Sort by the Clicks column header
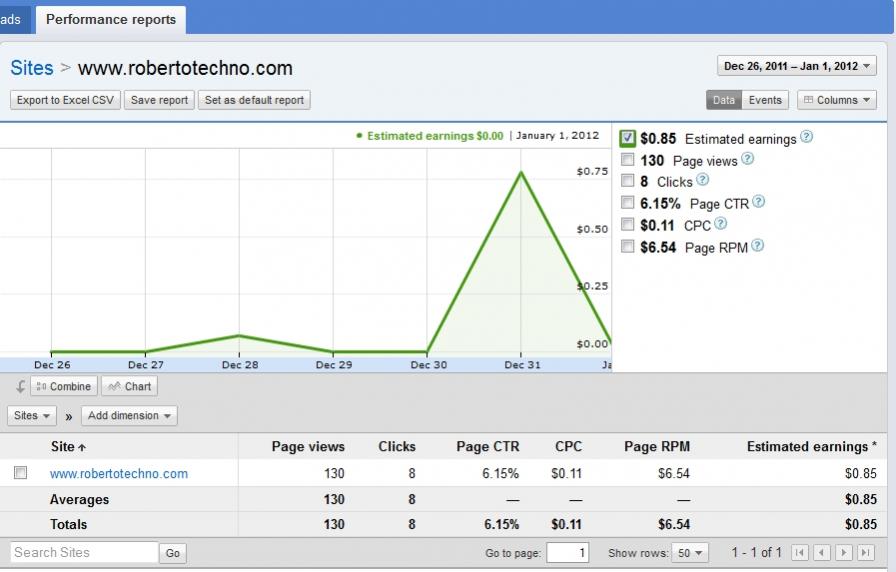Screen dimensions: 896x572 point(397,446)
